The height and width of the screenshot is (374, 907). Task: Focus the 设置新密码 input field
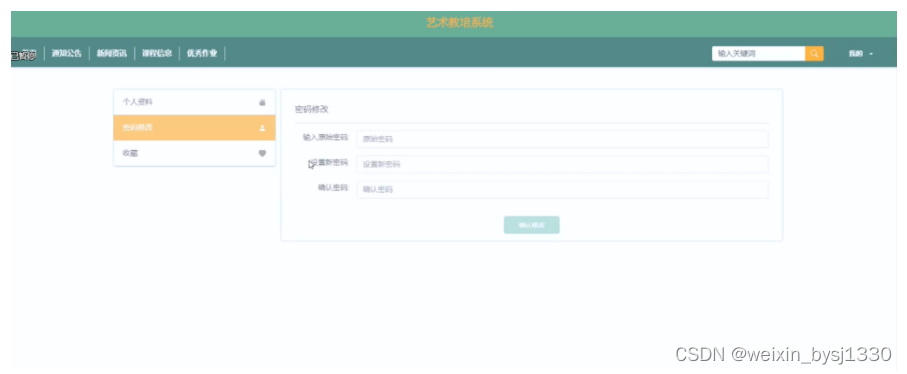tap(562, 164)
